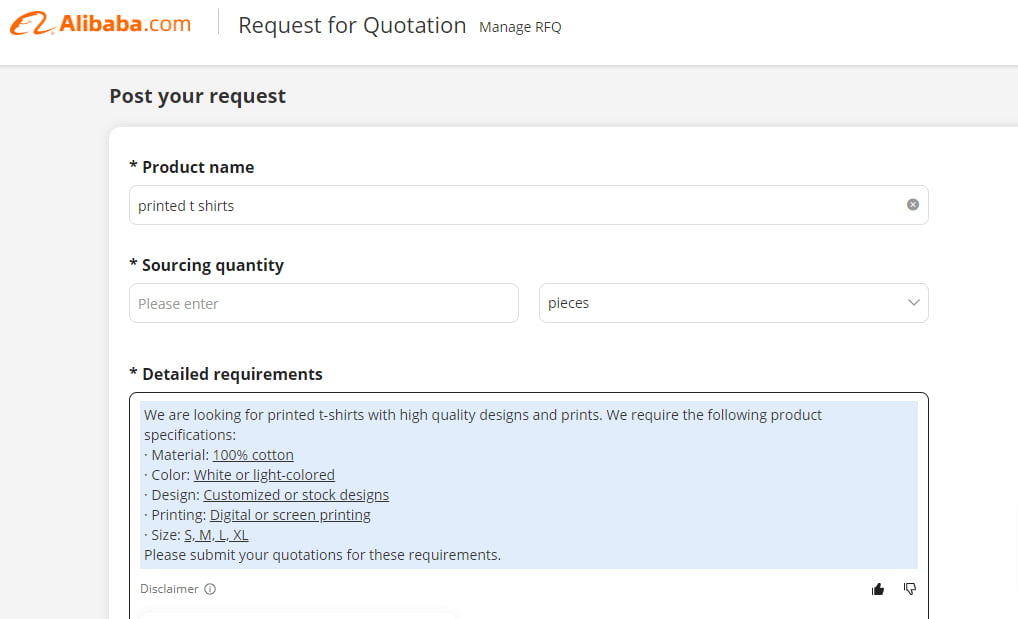1018x619 pixels.
Task: Give thumbs up to generated requirements
Action: click(878, 589)
